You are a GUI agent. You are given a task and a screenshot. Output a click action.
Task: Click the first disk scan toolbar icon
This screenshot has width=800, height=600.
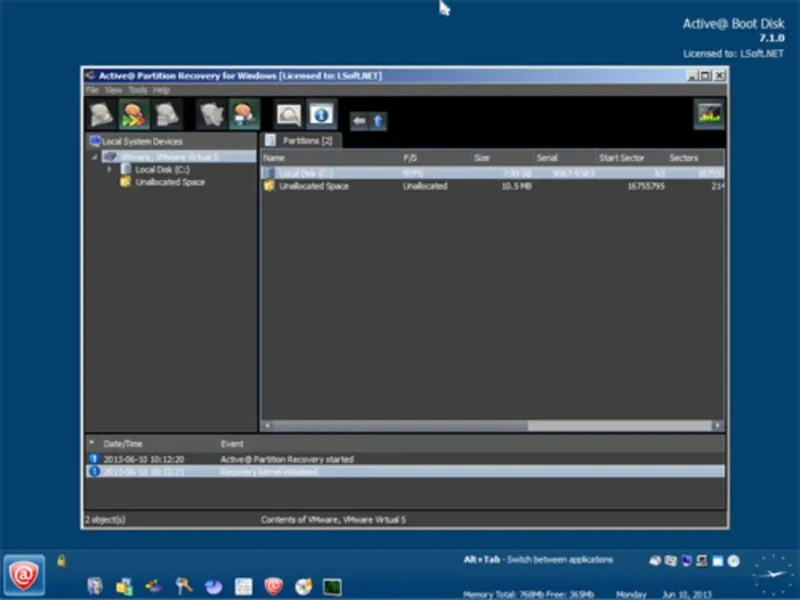[x=101, y=114]
